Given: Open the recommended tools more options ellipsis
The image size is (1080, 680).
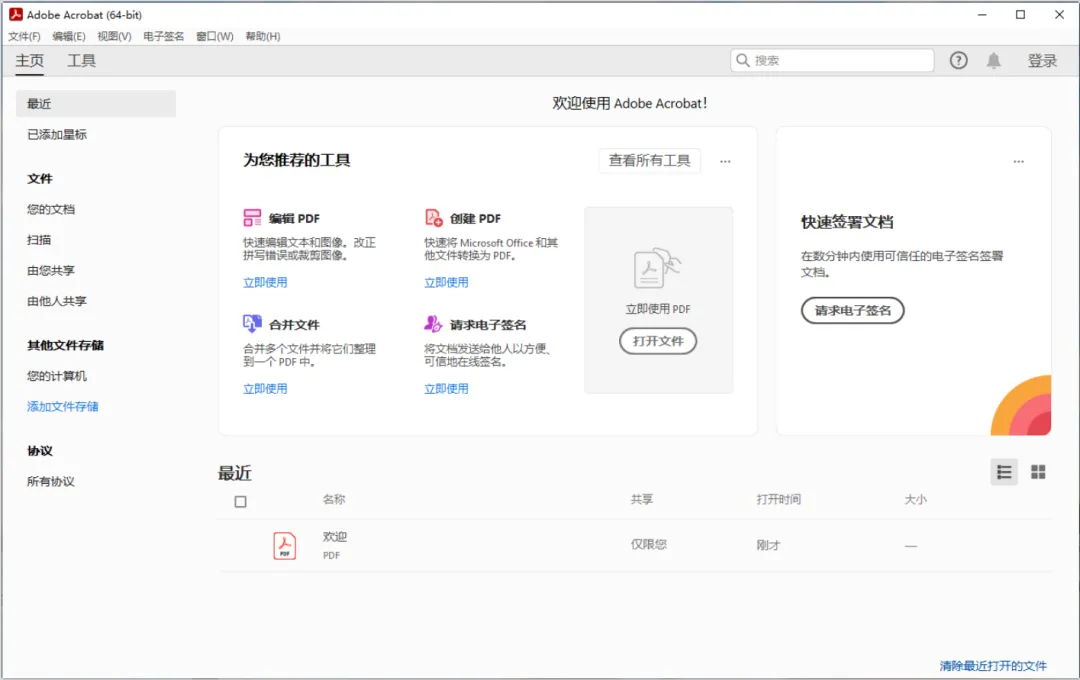Looking at the screenshot, I should click(725, 161).
